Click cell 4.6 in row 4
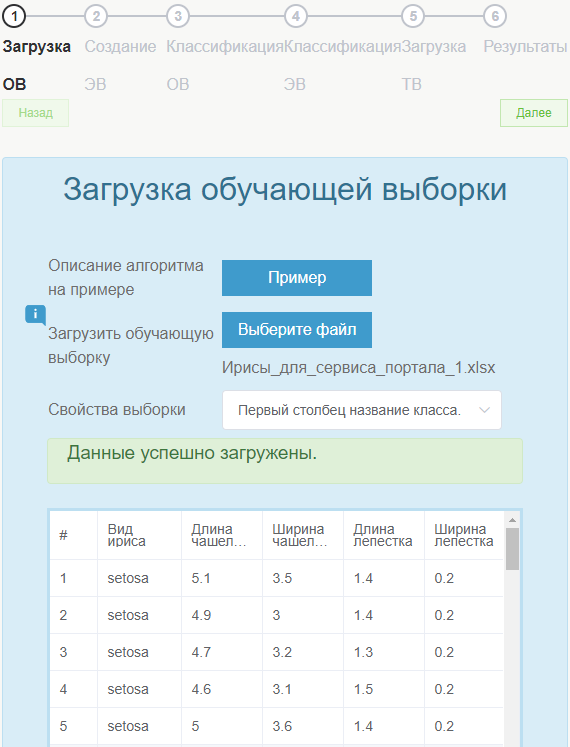The width and height of the screenshot is (570, 747). pyautogui.click(x=222, y=689)
